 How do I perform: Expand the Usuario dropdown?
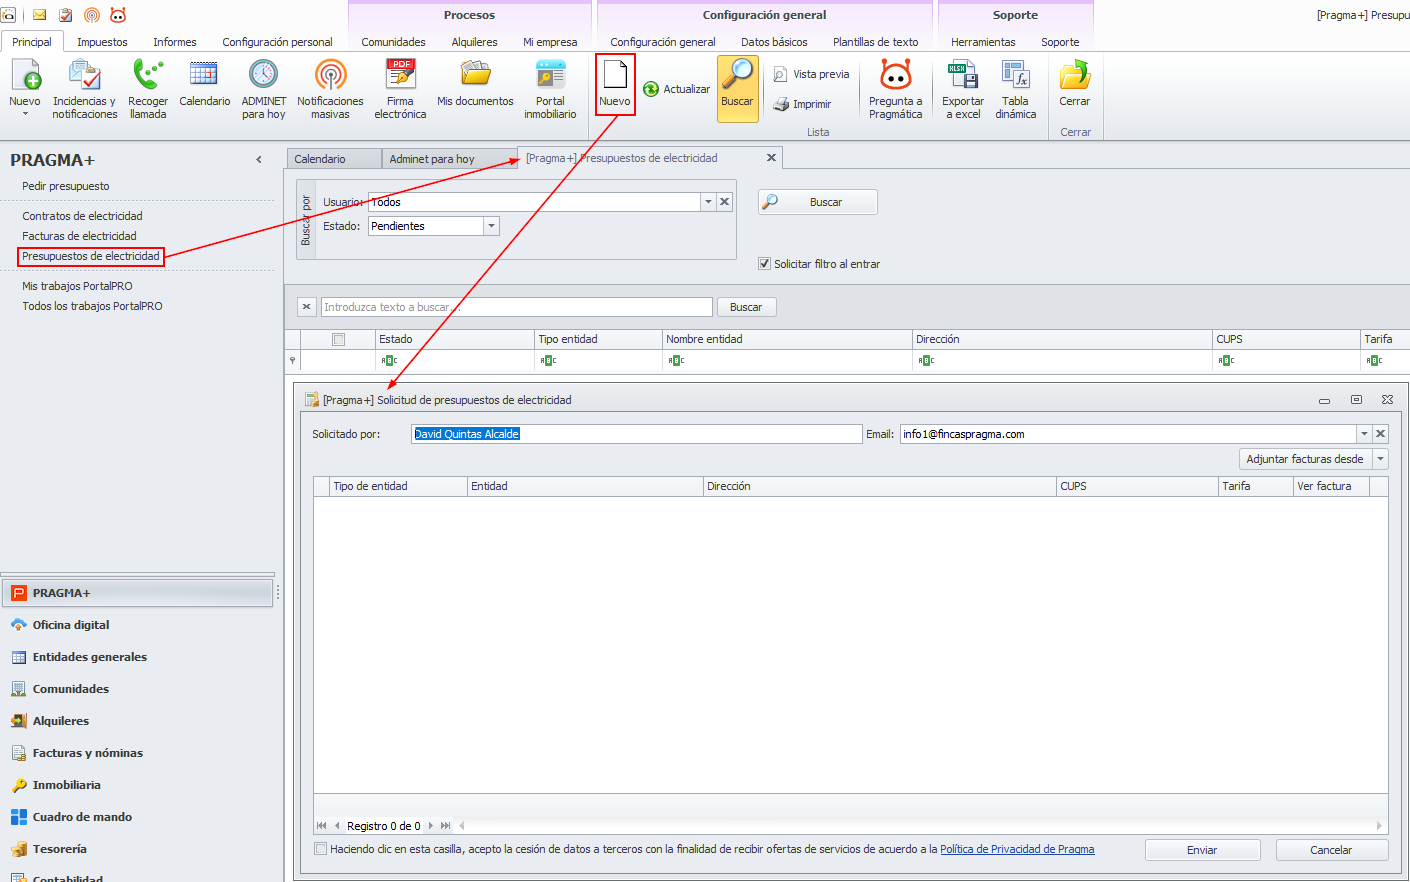708,202
